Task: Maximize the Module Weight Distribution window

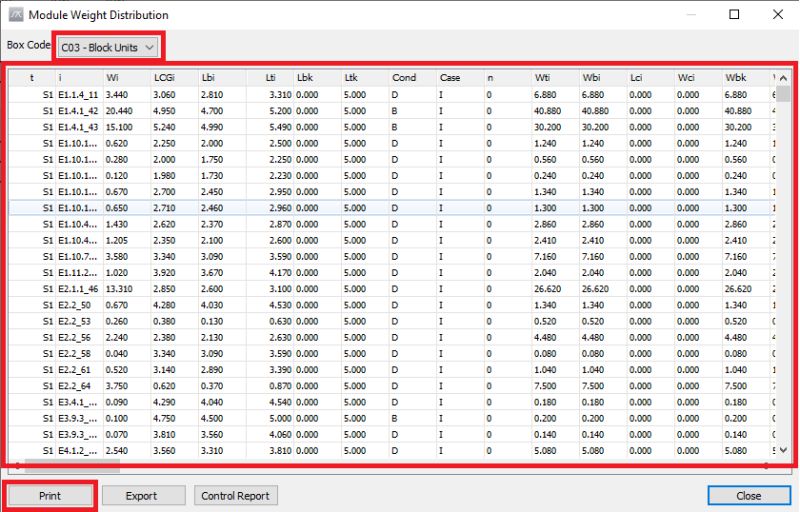Action: pos(734,14)
